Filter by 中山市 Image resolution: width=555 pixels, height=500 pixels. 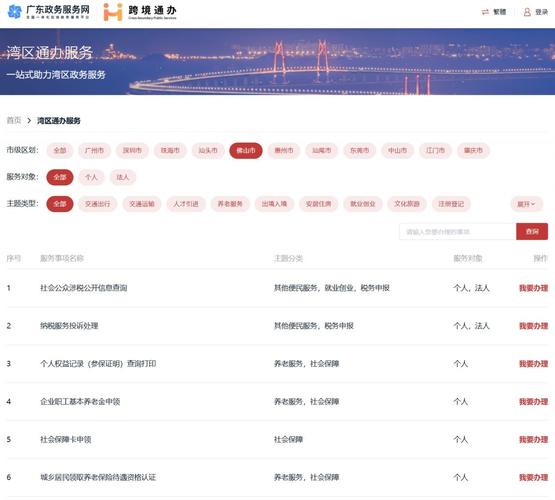click(x=397, y=150)
